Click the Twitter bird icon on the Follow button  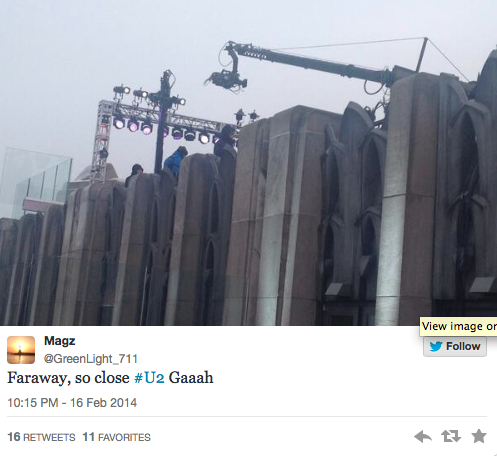(x=436, y=346)
